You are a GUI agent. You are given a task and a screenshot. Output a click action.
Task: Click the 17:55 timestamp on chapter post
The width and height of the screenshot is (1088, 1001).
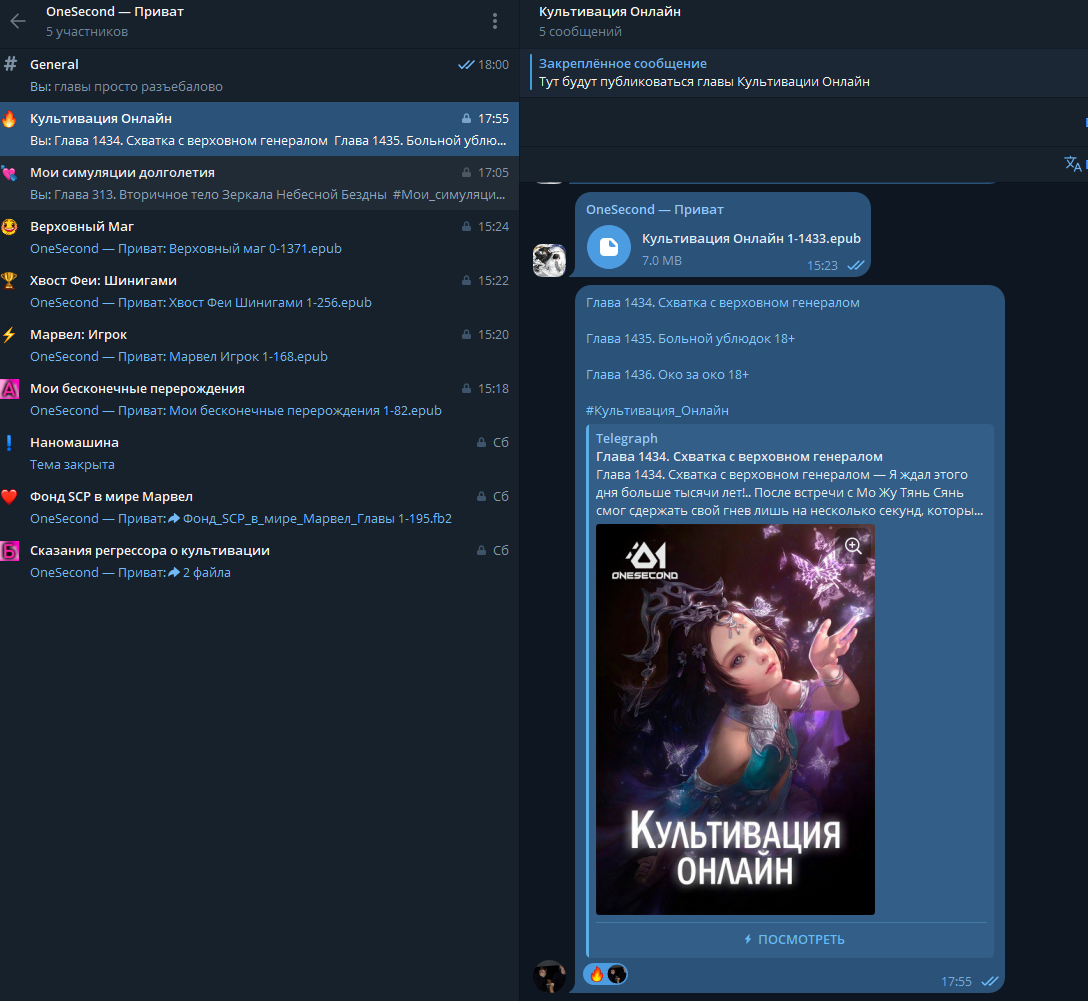pyautogui.click(x=956, y=982)
